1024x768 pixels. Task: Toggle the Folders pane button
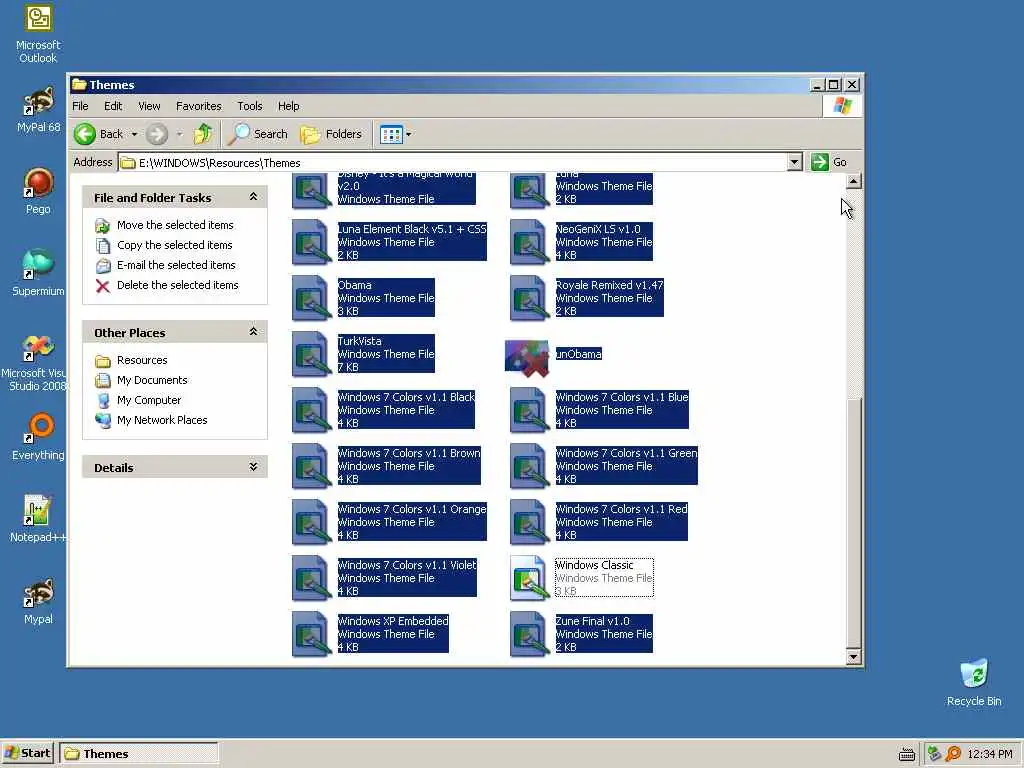pos(331,134)
